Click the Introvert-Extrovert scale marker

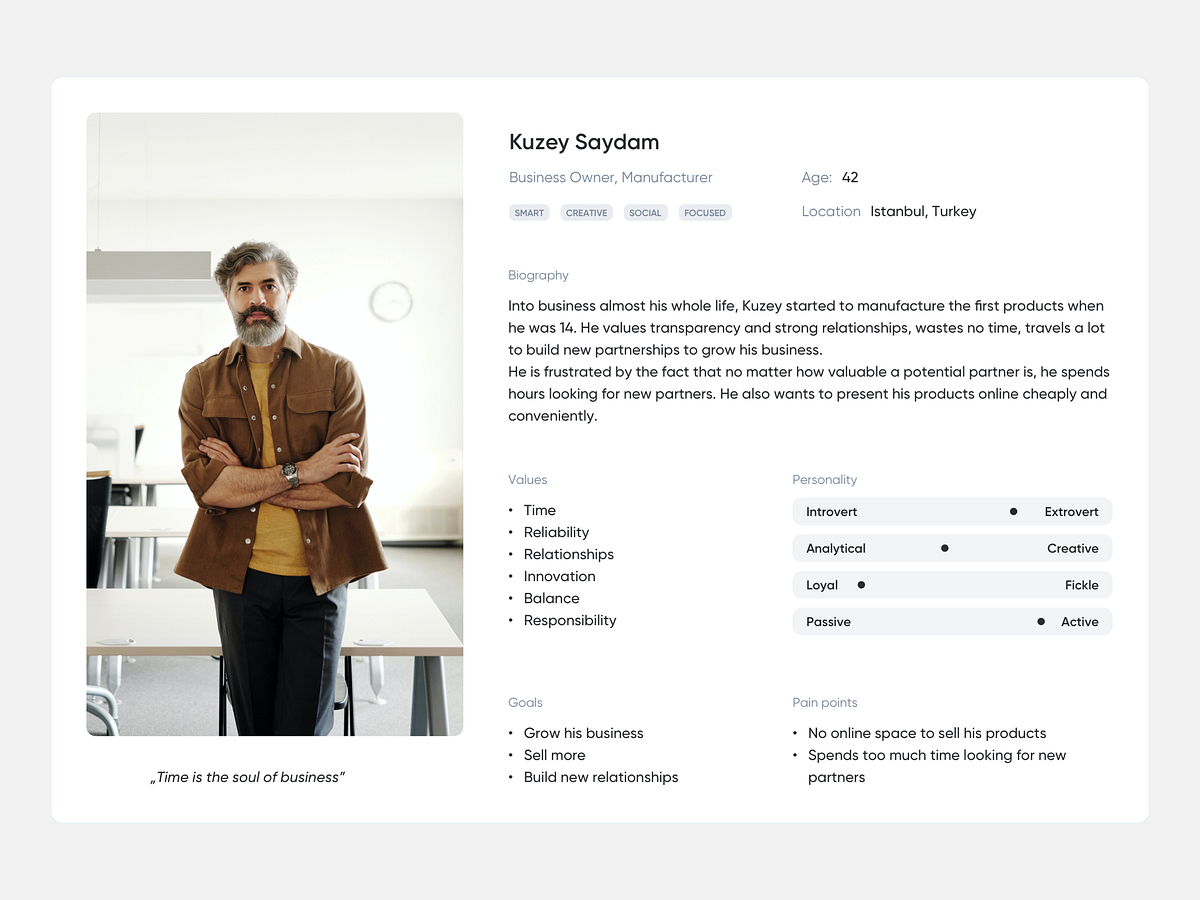coord(1012,511)
